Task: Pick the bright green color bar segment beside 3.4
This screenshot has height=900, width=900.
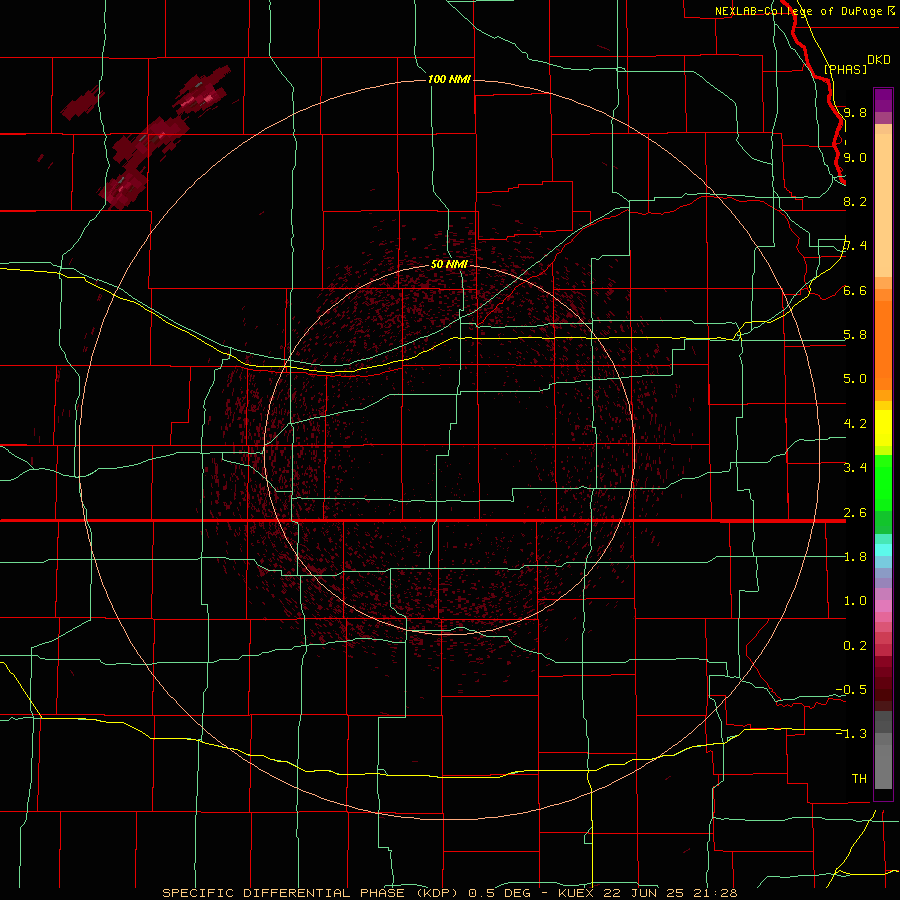Action: tap(883, 481)
